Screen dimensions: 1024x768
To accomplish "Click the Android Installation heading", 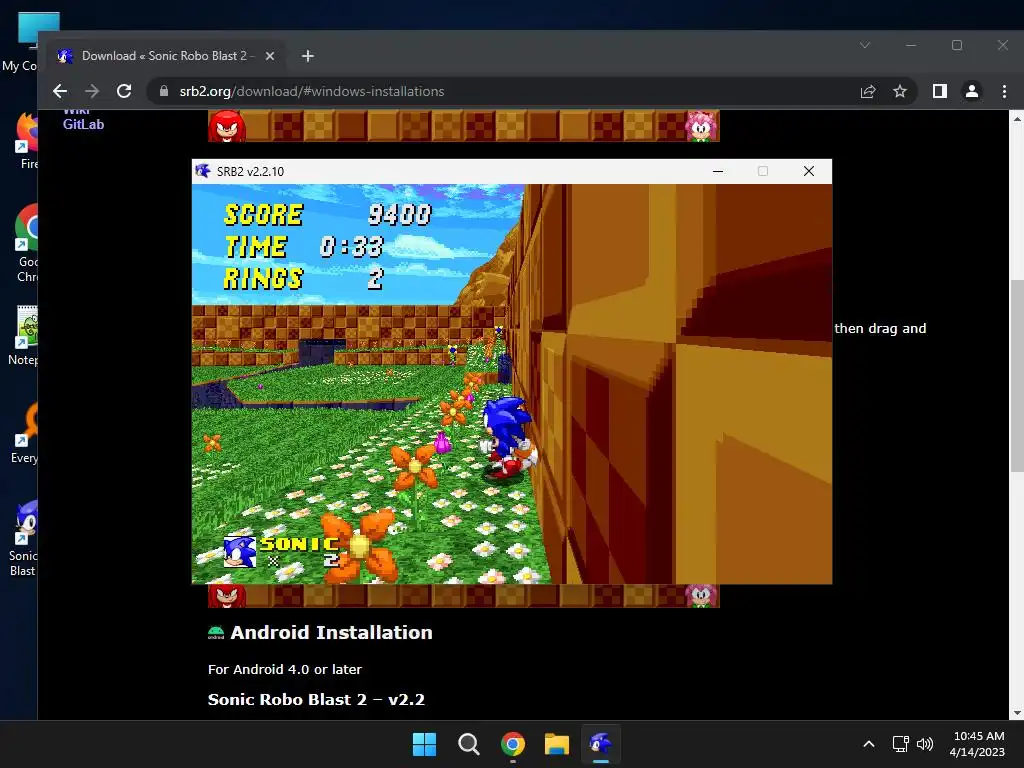I will [331, 632].
